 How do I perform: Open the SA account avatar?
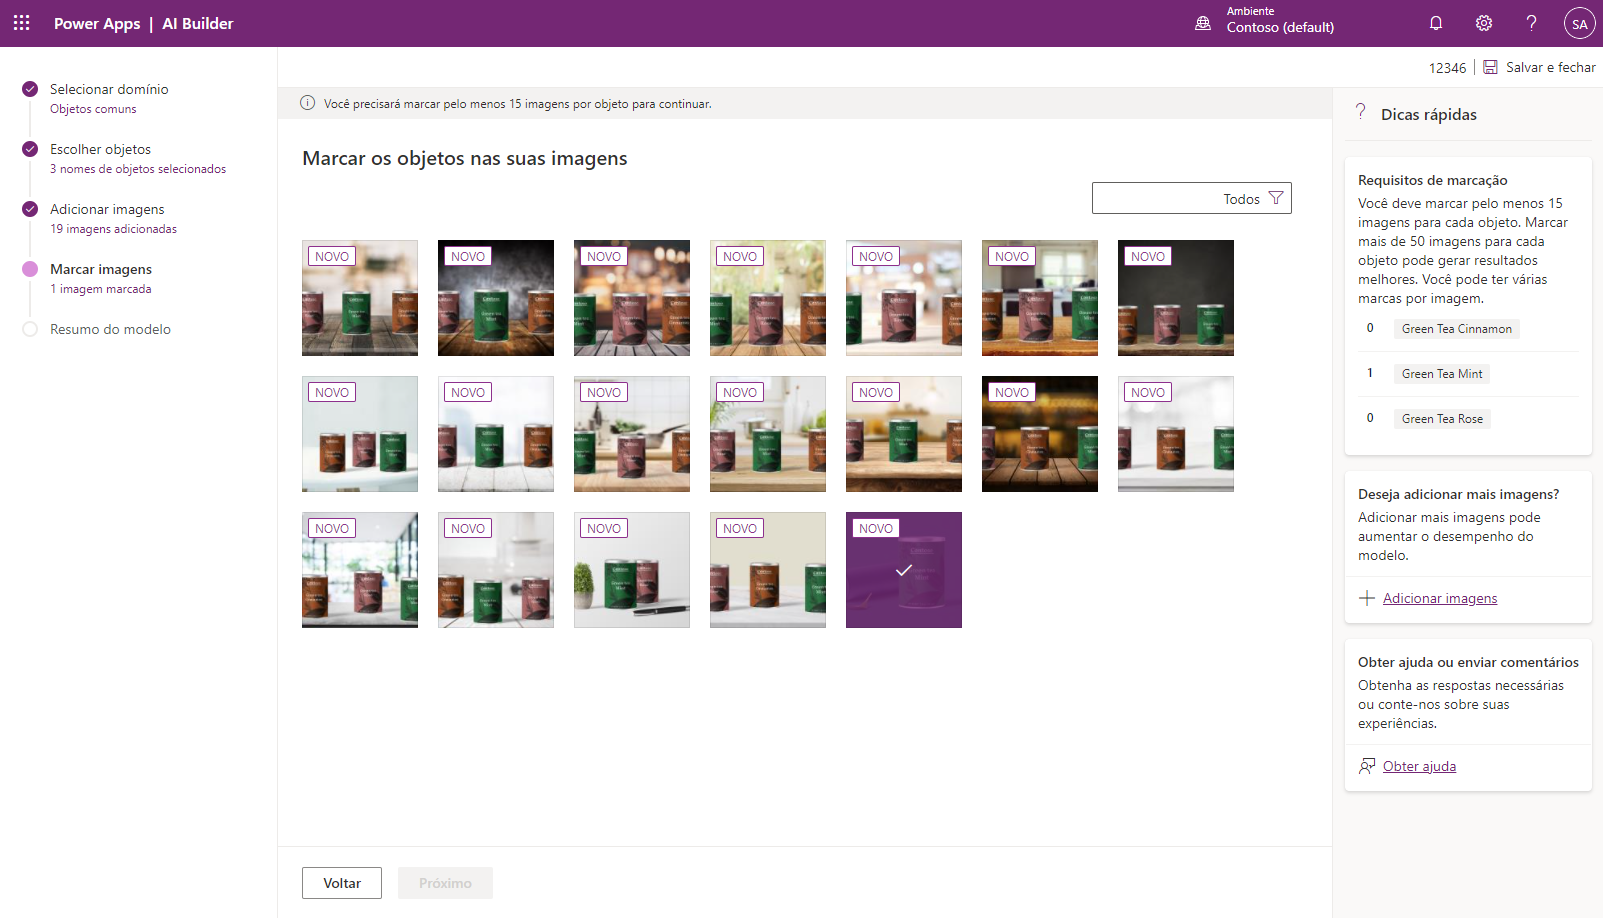click(1579, 24)
